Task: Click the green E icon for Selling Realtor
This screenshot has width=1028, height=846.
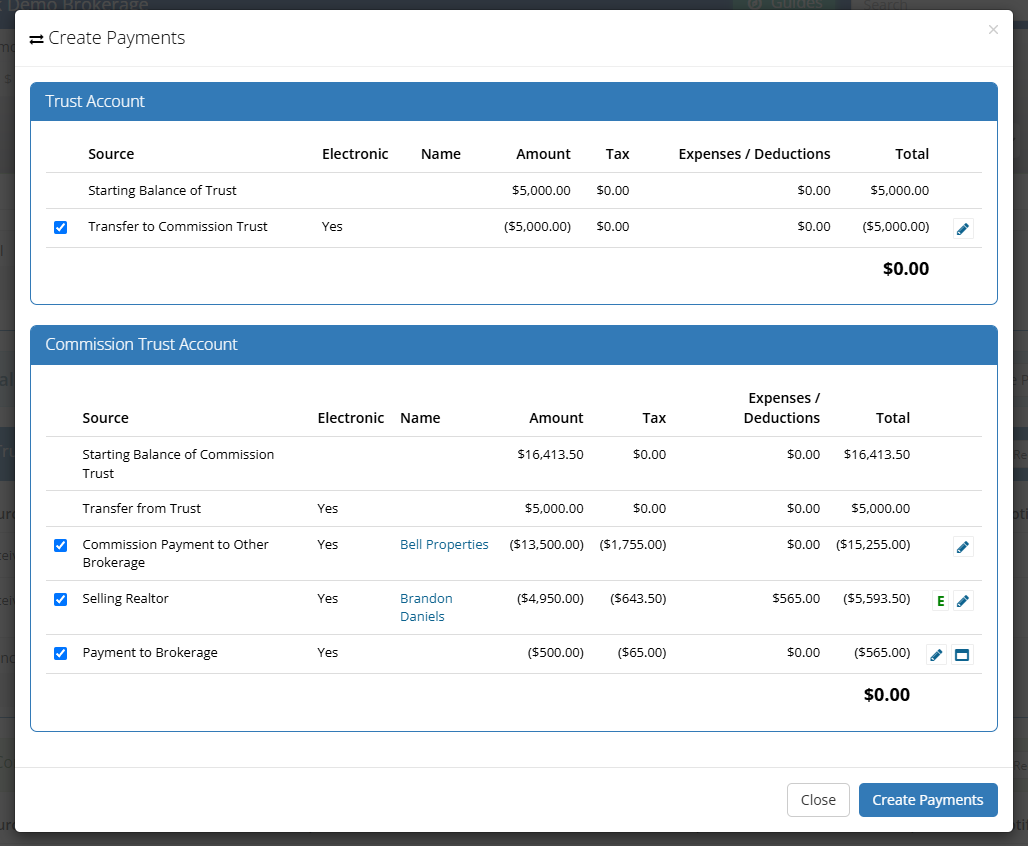Action: (x=940, y=601)
